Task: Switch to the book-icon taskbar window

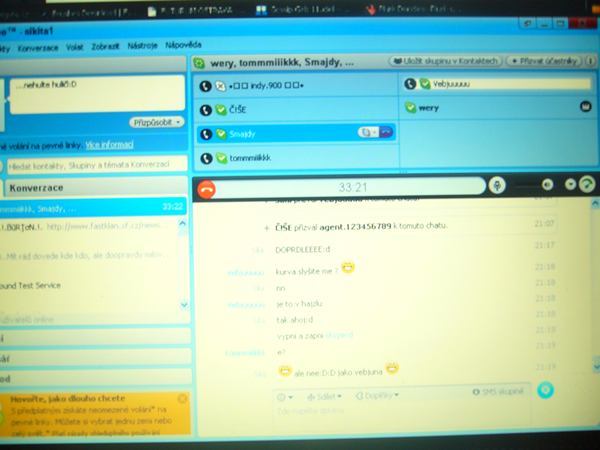Action: tap(296, 10)
